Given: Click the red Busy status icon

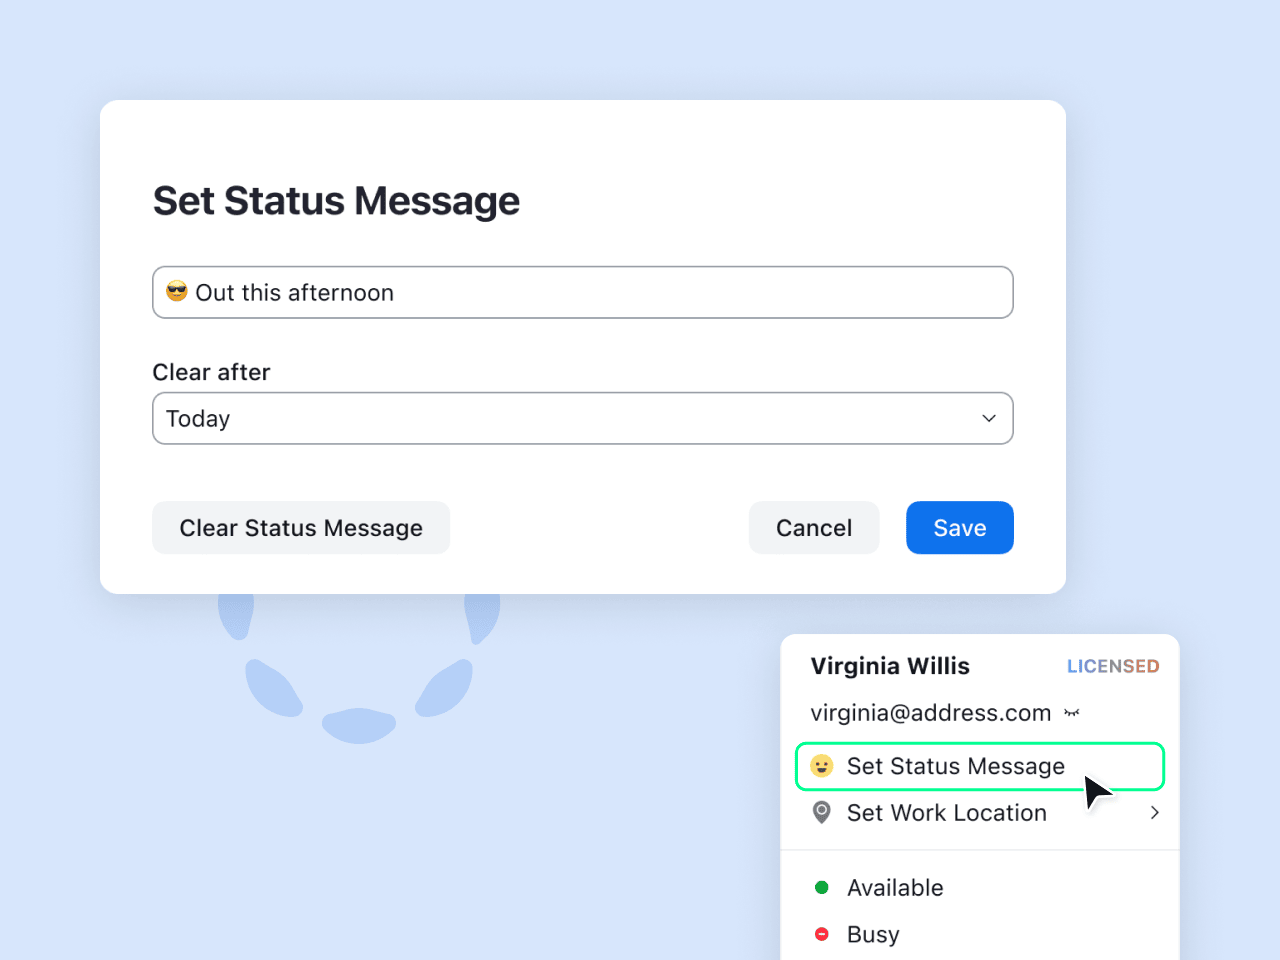Looking at the screenshot, I should coord(822,934).
